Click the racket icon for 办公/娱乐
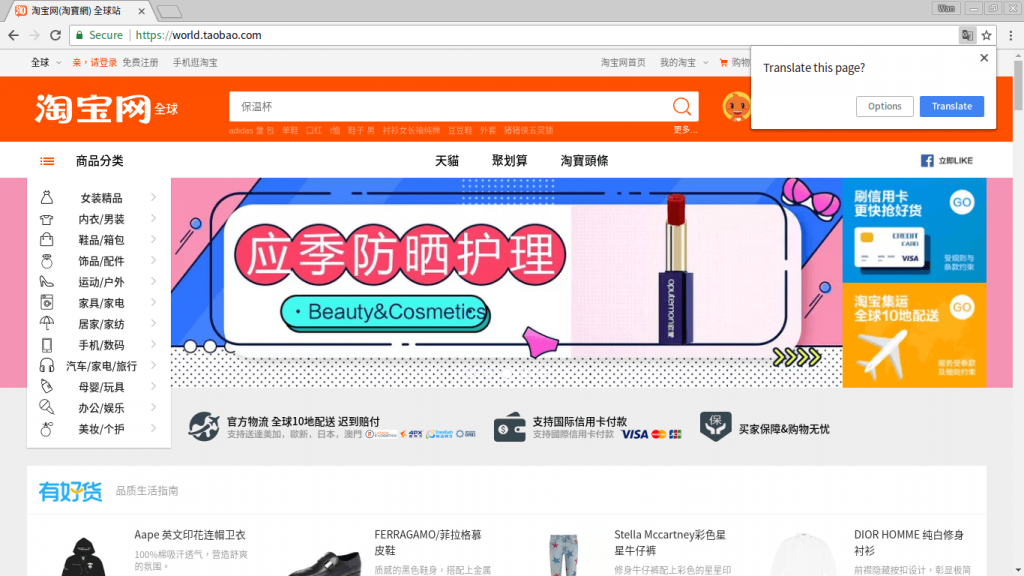This screenshot has width=1024, height=576. click(46, 408)
